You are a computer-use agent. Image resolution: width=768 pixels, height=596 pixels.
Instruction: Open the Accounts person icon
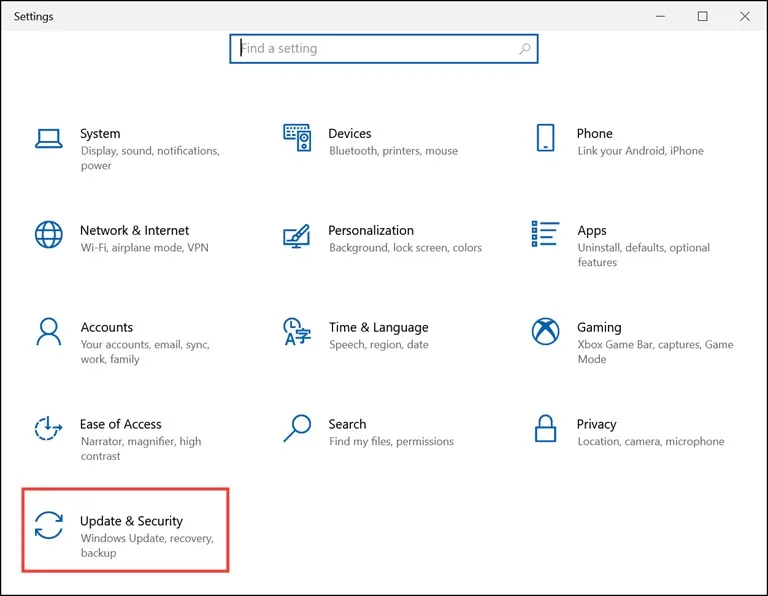tap(48, 332)
